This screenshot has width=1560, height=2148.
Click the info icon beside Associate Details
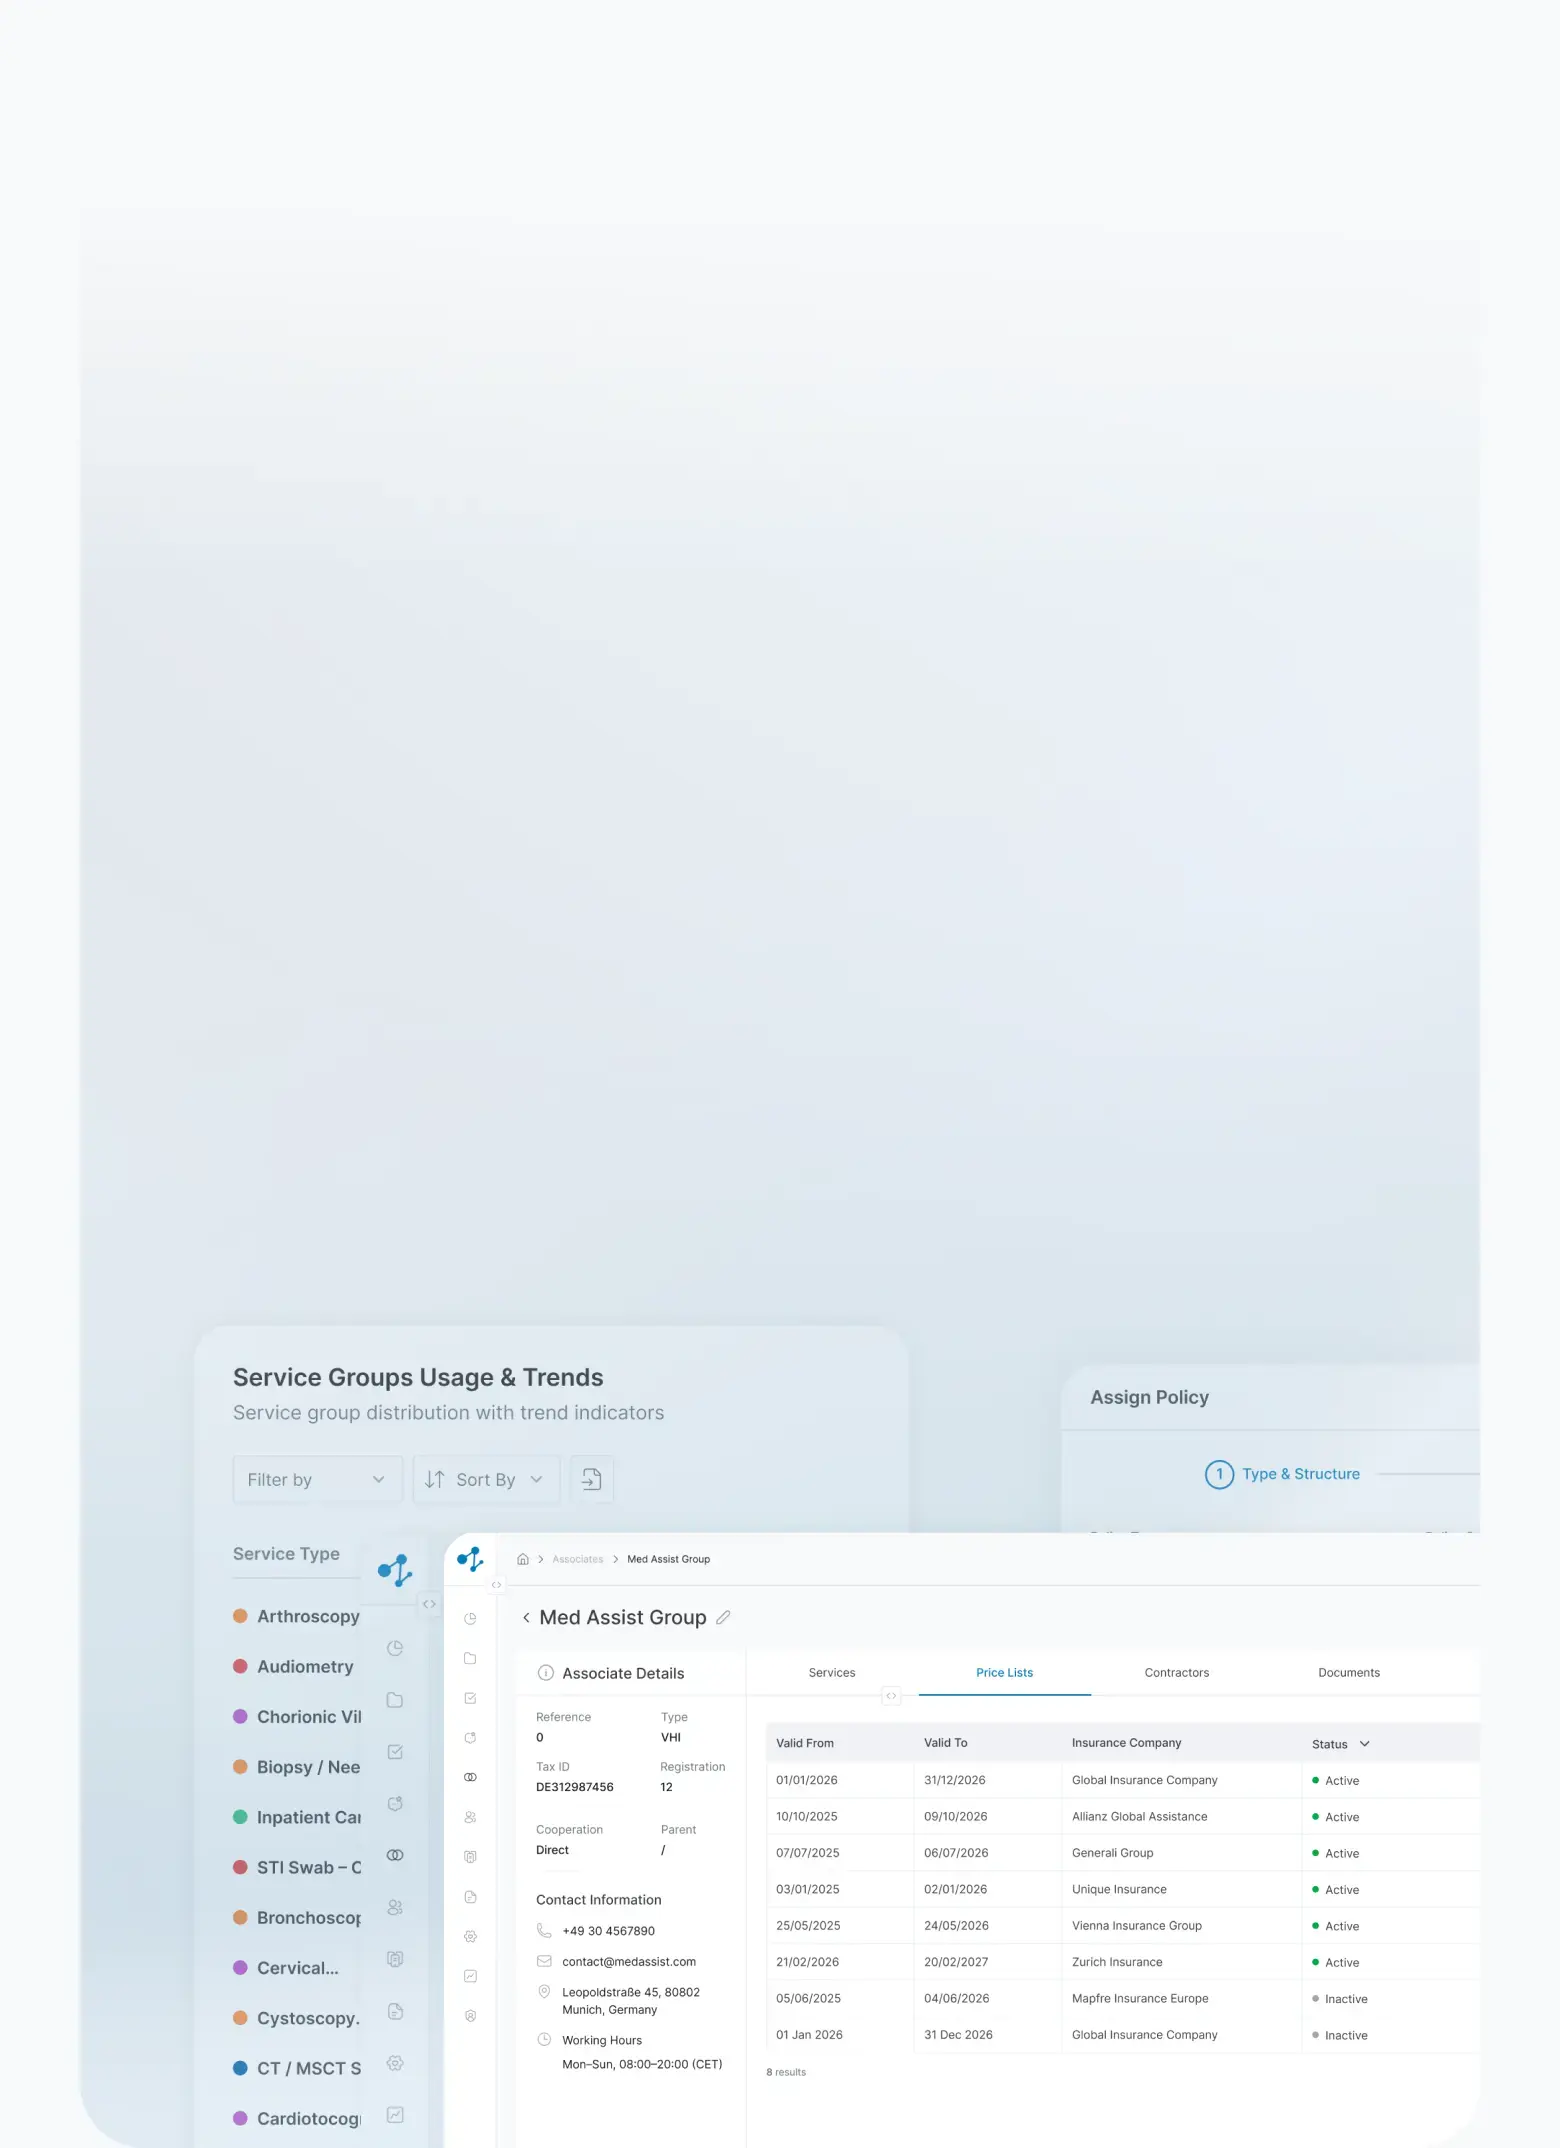545,1673
